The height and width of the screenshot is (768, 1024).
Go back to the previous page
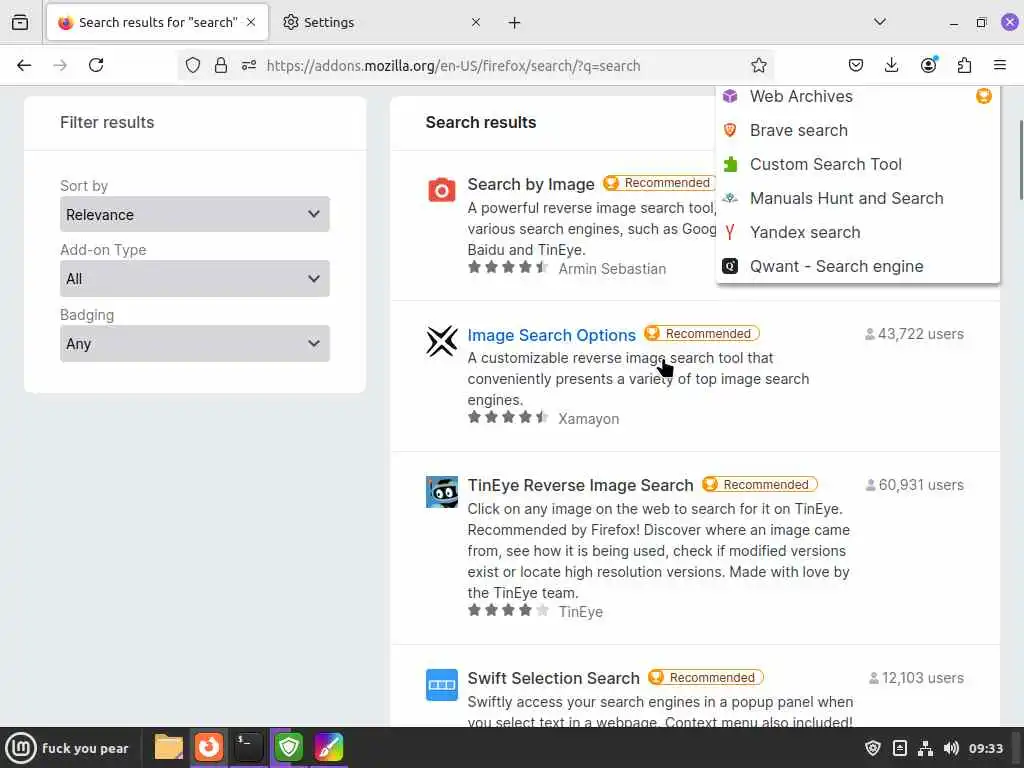24,65
